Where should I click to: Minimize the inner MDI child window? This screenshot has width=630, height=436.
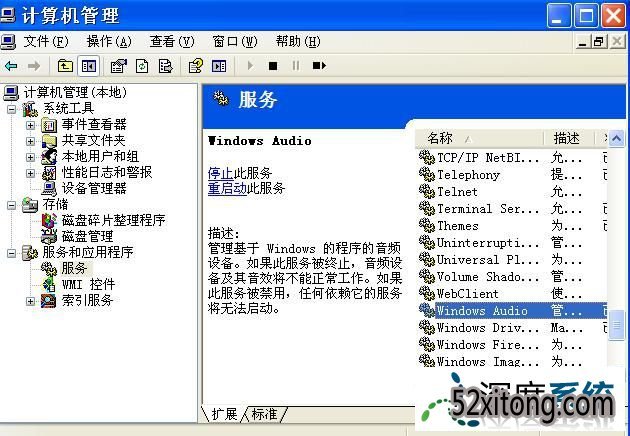(x=582, y=41)
